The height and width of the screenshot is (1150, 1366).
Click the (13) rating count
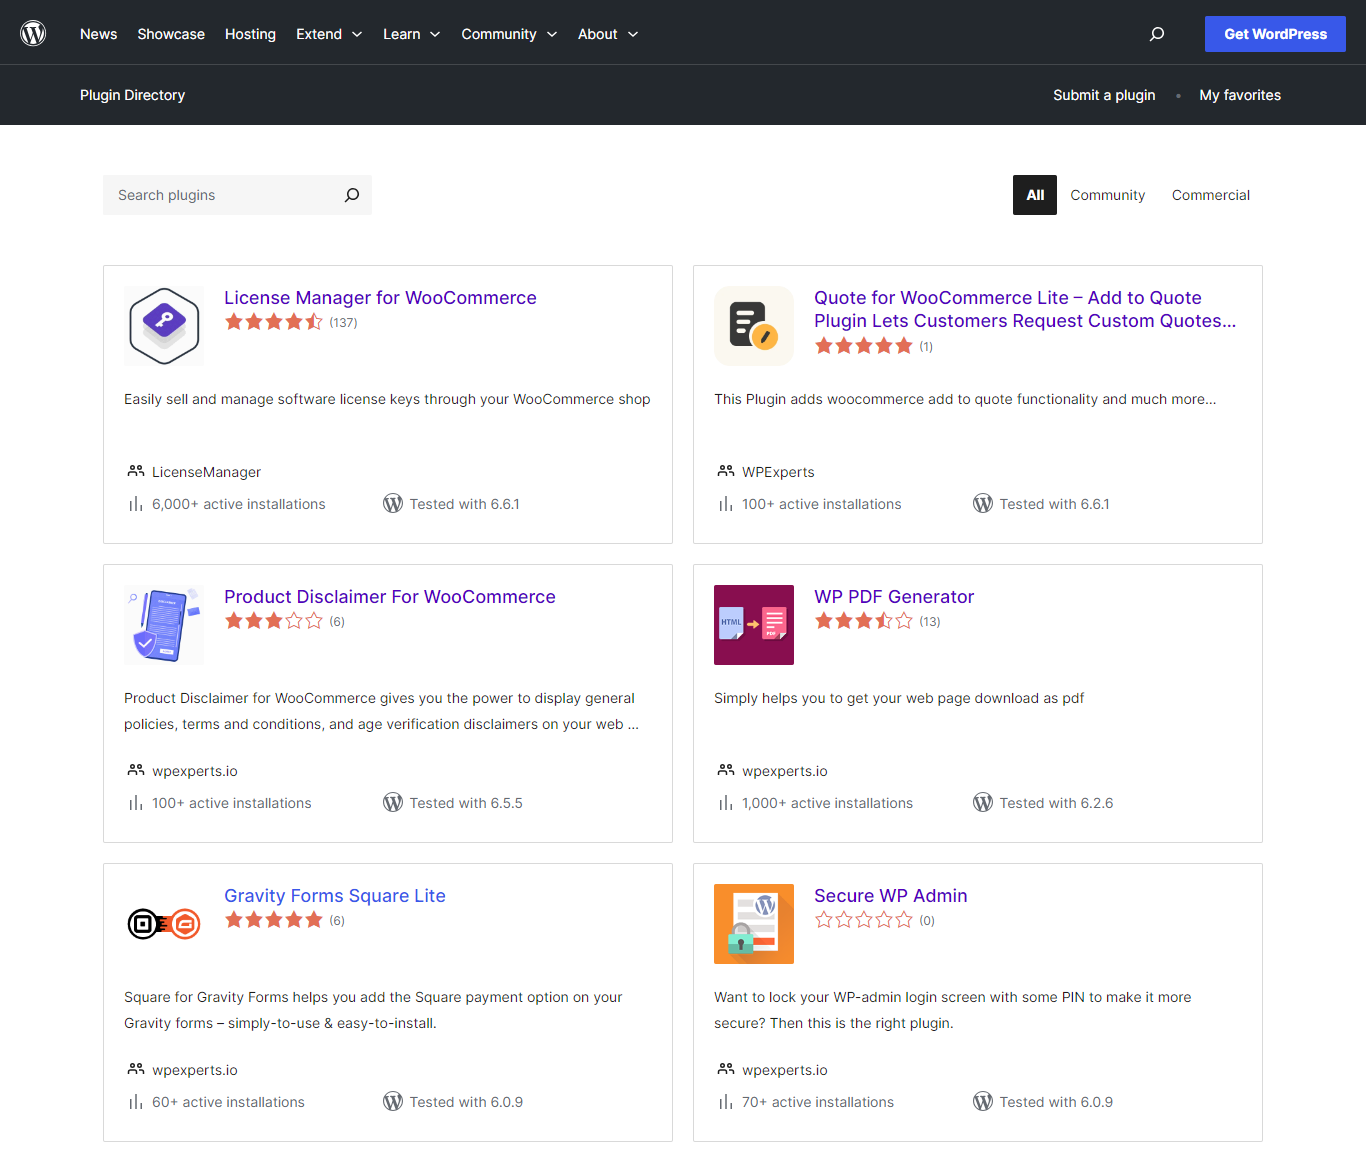[930, 621]
